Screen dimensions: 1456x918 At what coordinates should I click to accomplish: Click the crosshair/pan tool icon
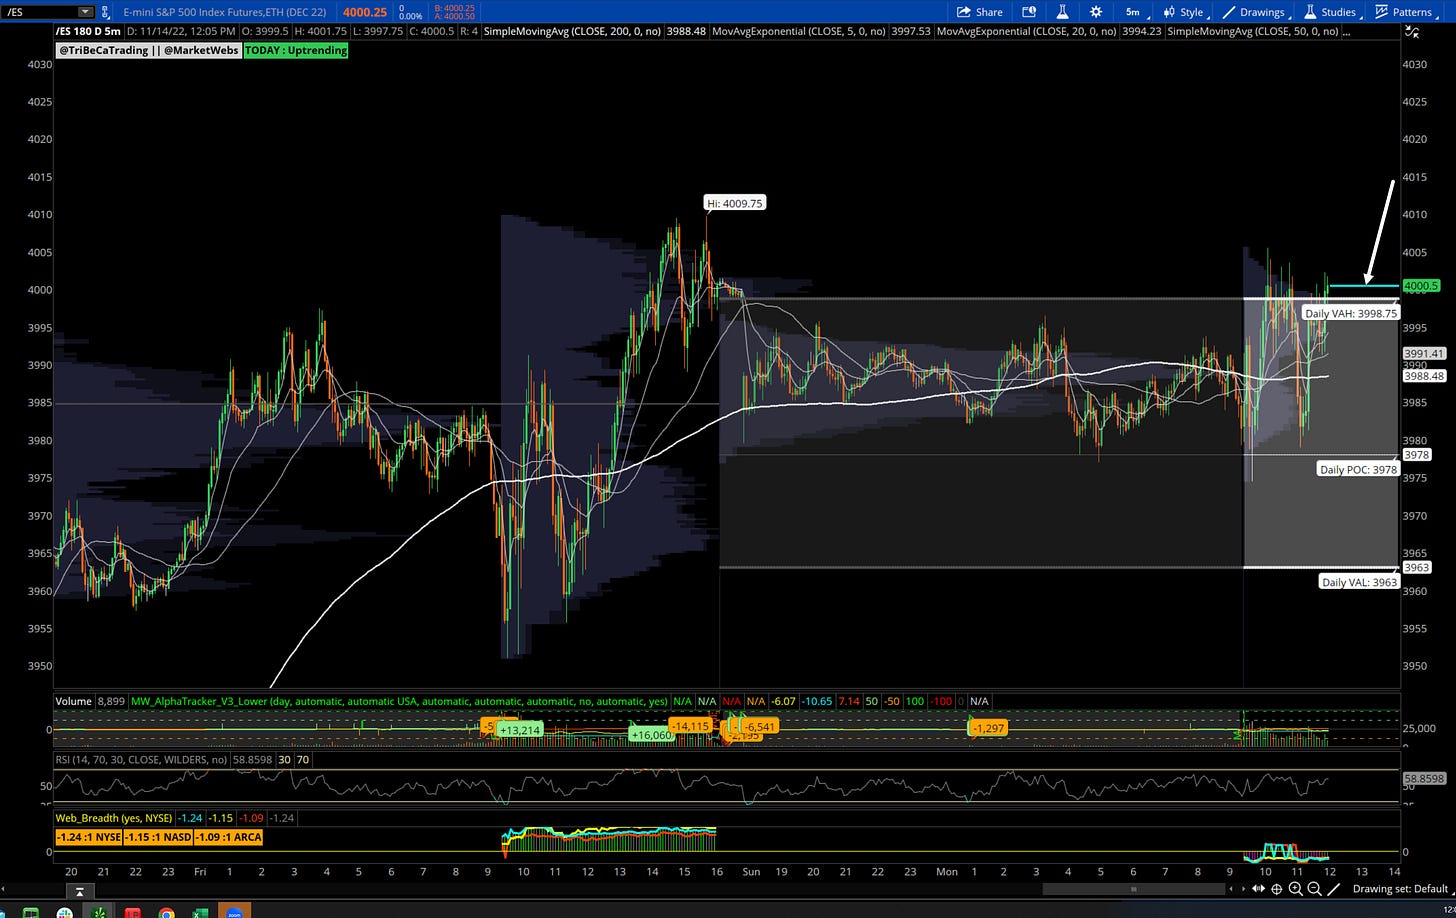click(1276, 889)
